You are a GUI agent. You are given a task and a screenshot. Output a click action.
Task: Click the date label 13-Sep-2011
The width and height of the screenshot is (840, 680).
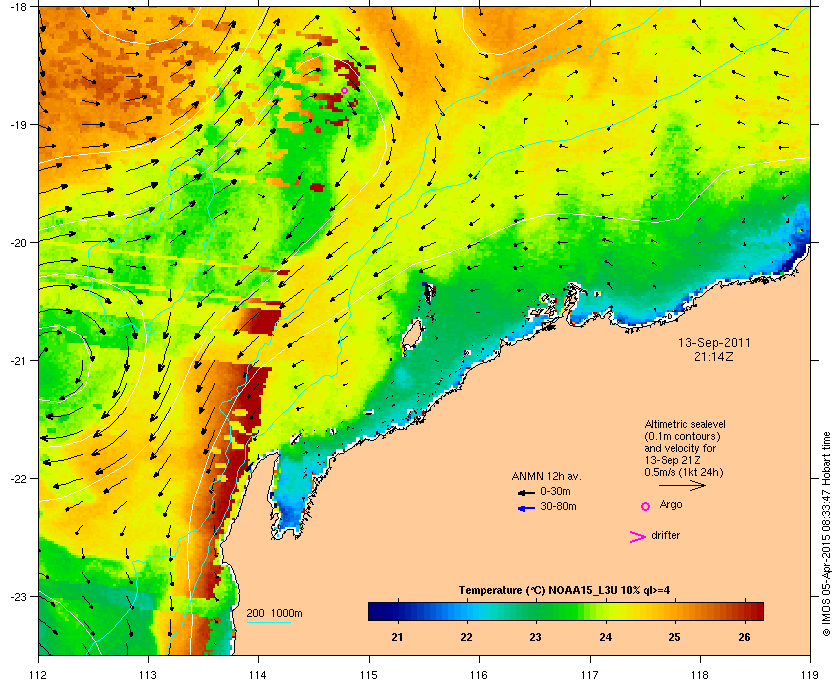coord(714,343)
